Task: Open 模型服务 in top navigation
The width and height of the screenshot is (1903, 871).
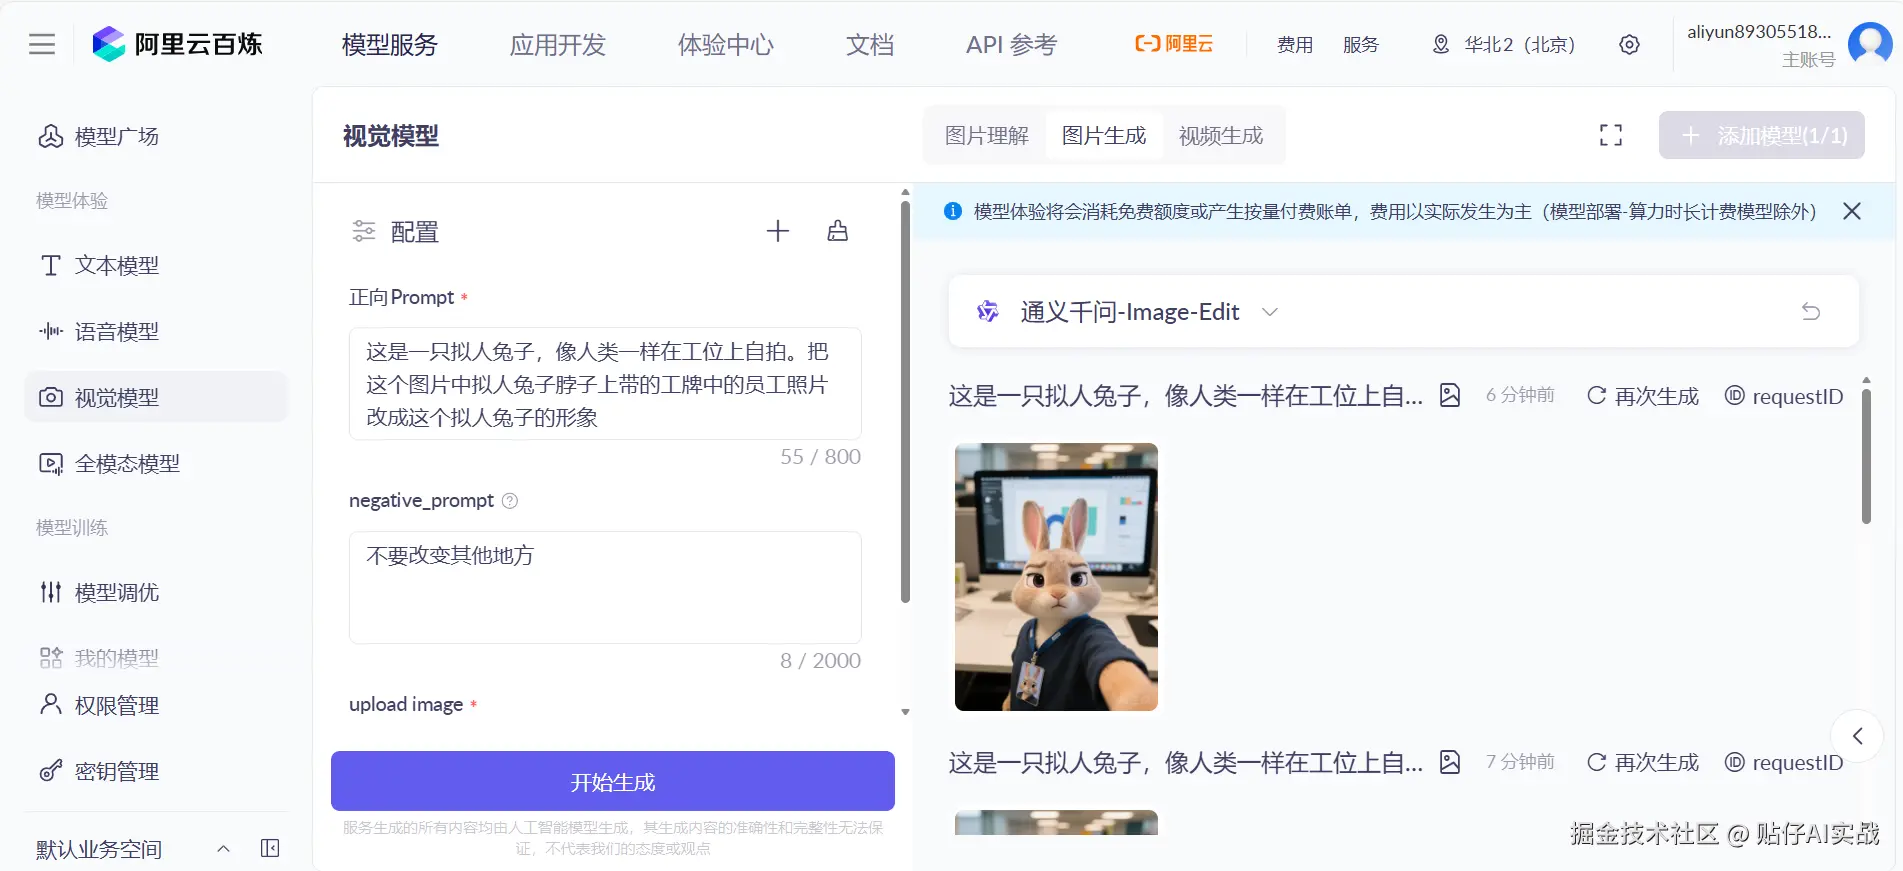Action: click(390, 45)
